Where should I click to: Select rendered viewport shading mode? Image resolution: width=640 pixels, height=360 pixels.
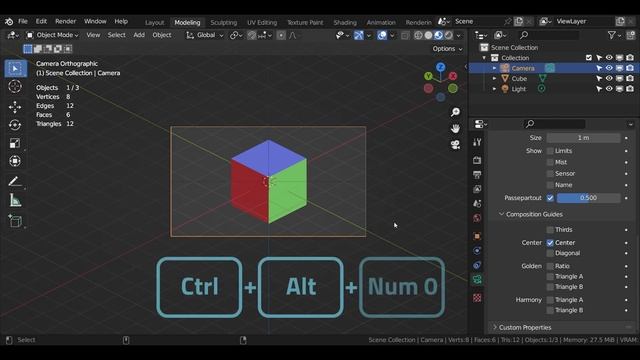coord(449,36)
